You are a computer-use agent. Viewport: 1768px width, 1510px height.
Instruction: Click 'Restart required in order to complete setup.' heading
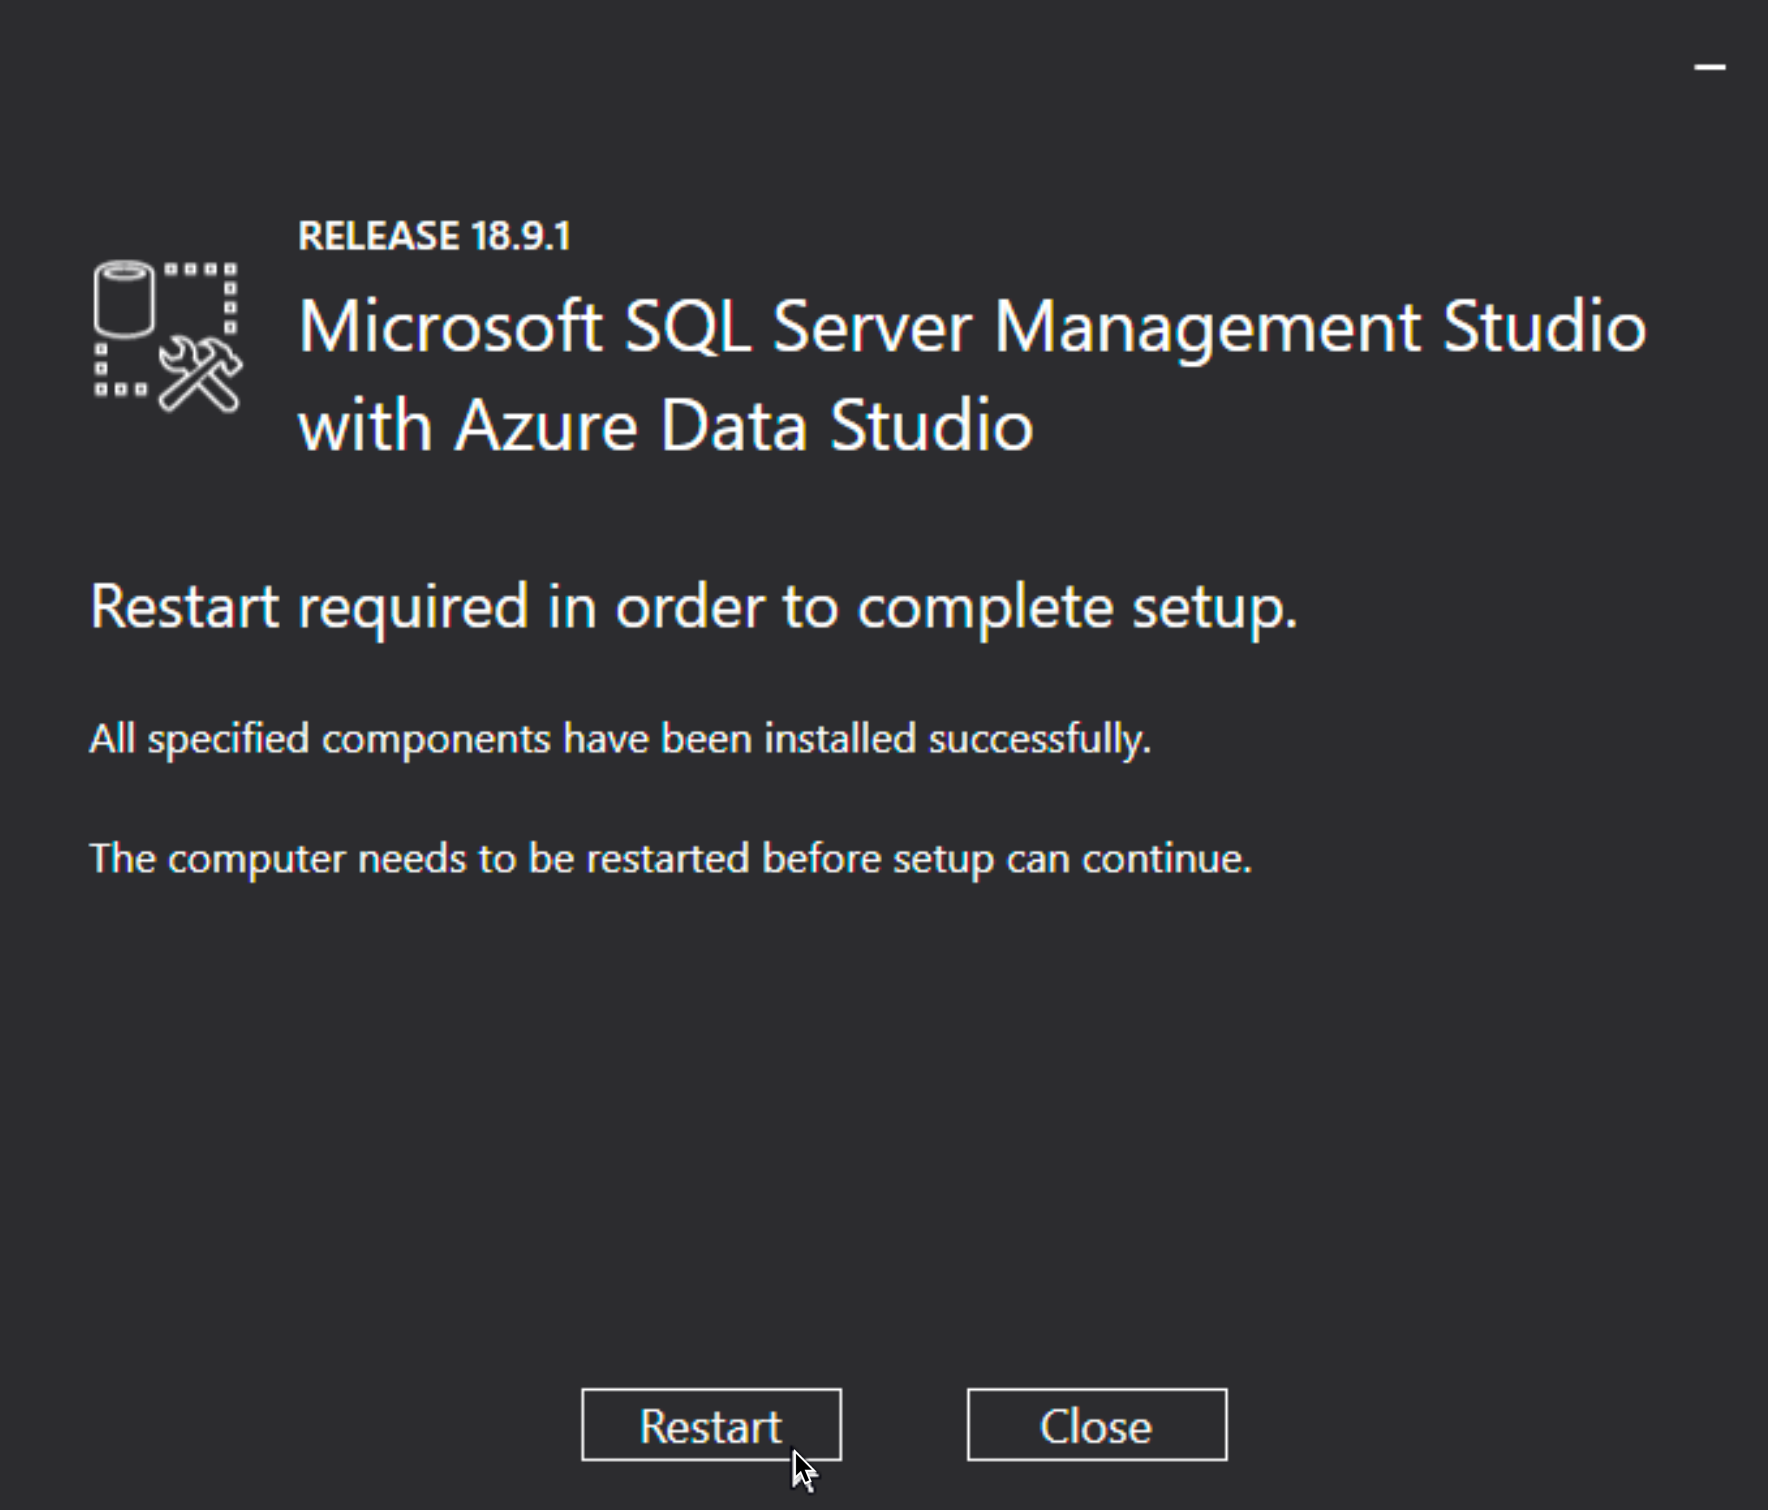[694, 607]
